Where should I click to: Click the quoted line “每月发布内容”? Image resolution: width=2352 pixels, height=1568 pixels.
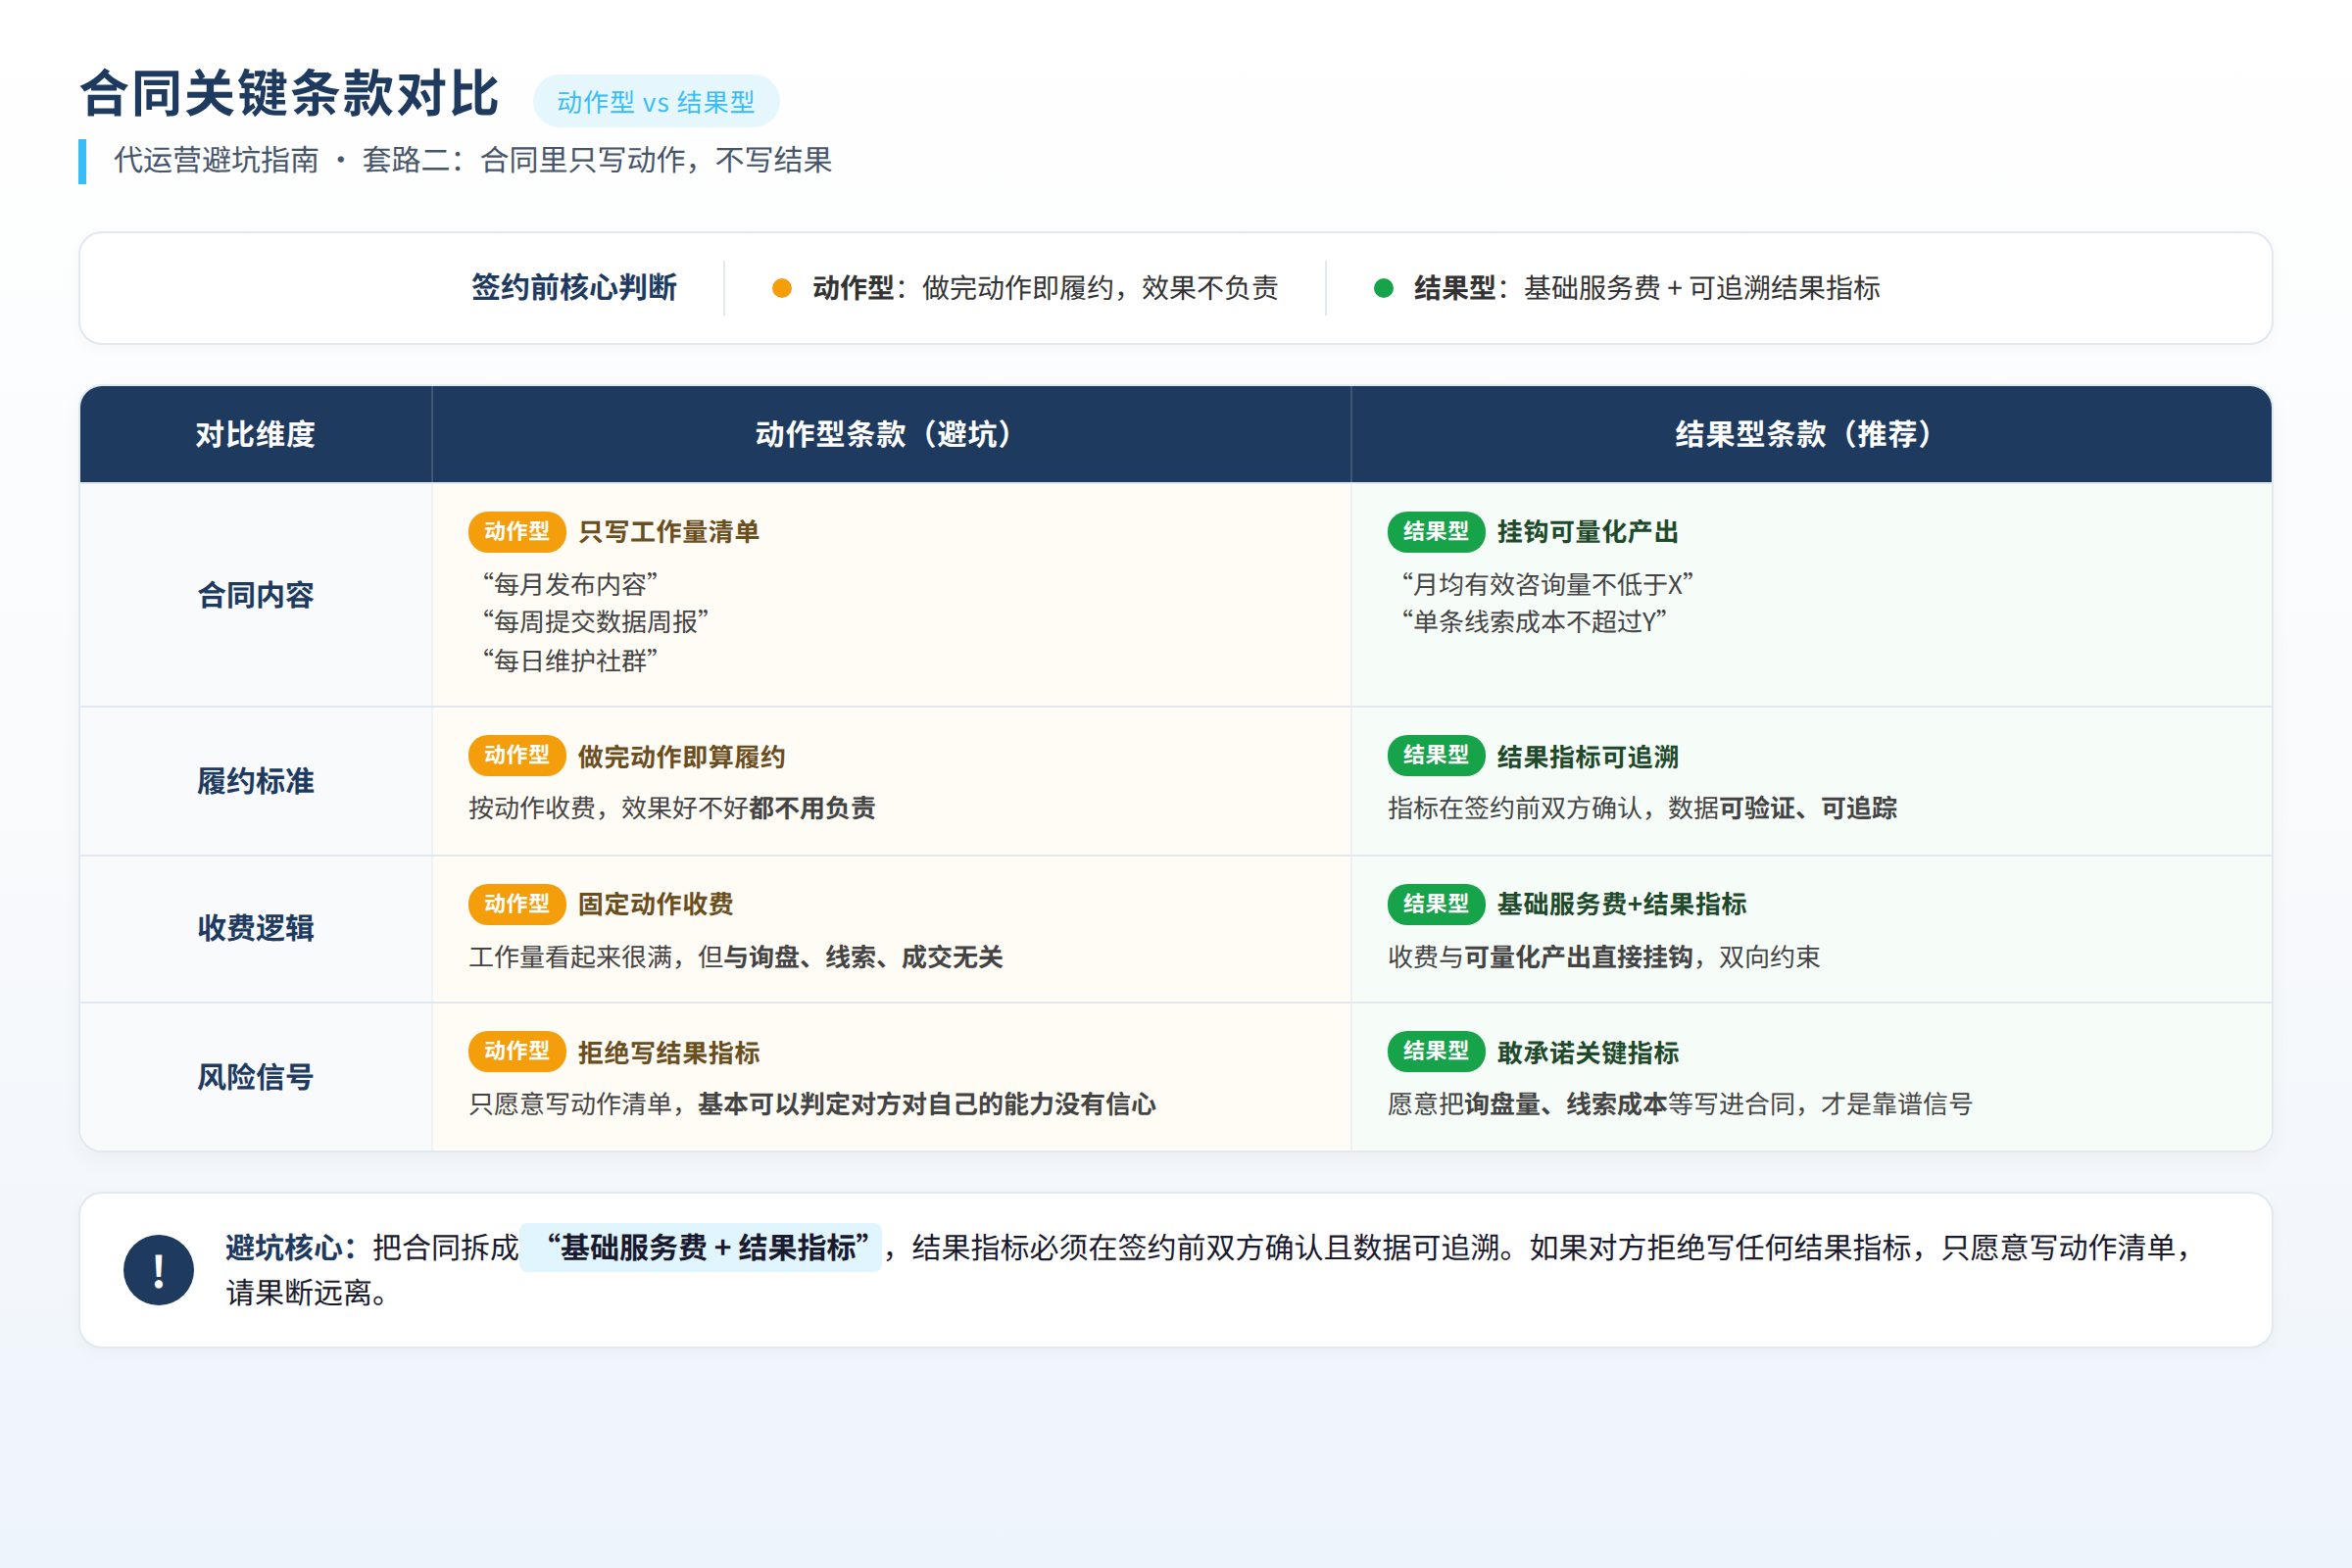pos(570,584)
